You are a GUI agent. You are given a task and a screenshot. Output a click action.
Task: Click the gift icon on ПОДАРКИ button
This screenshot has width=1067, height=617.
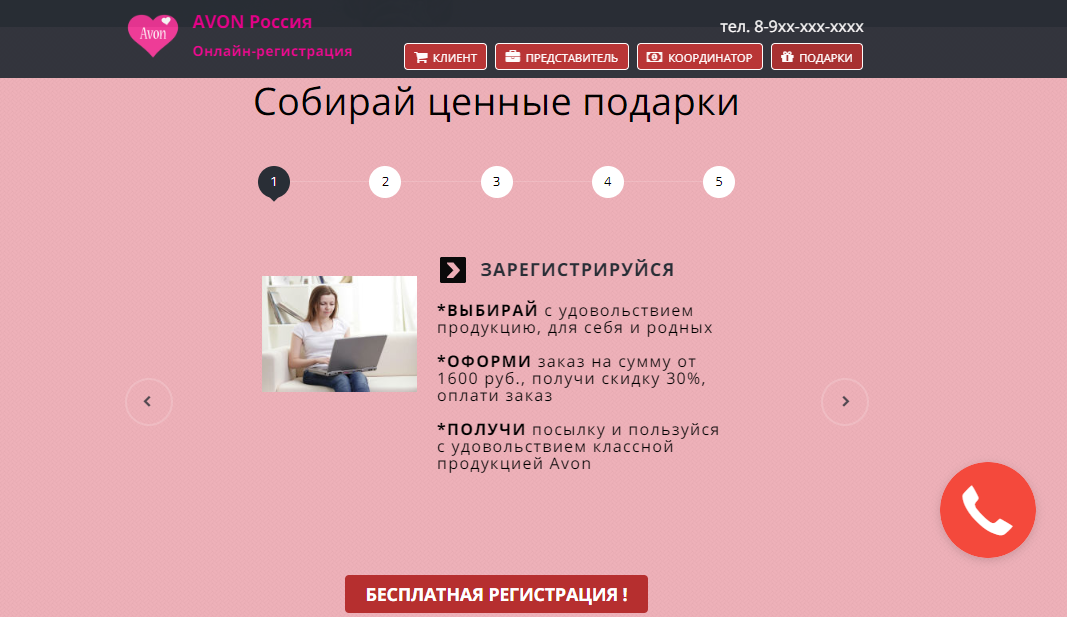coord(786,57)
